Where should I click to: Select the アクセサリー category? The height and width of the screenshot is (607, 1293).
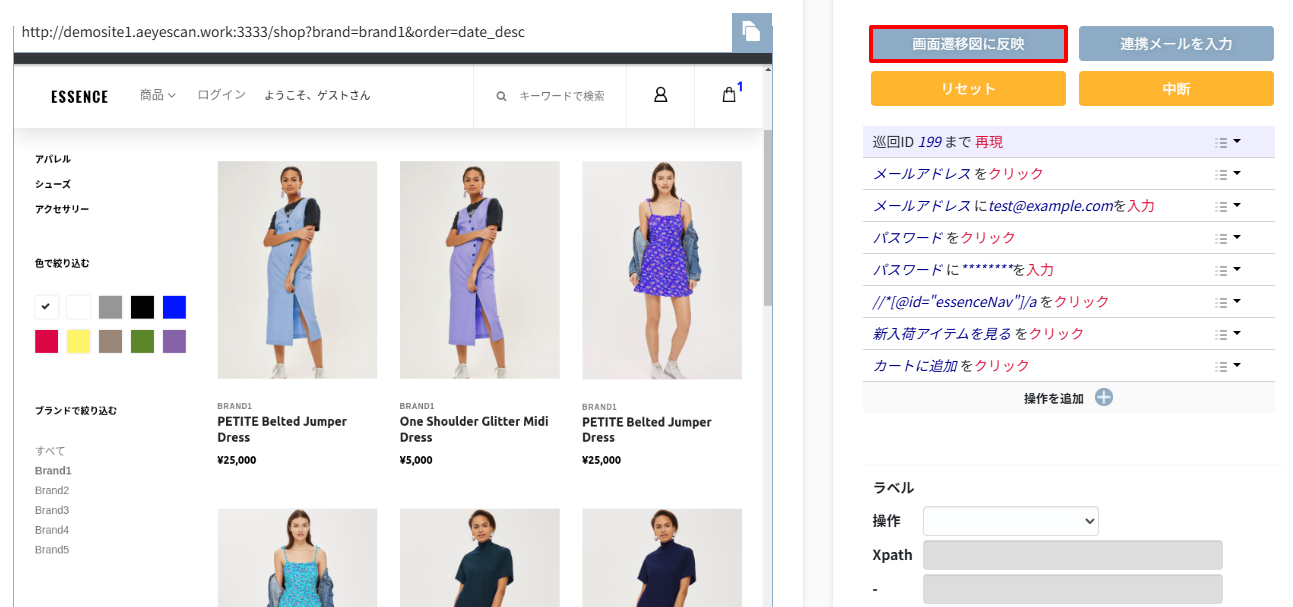tap(62, 209)
